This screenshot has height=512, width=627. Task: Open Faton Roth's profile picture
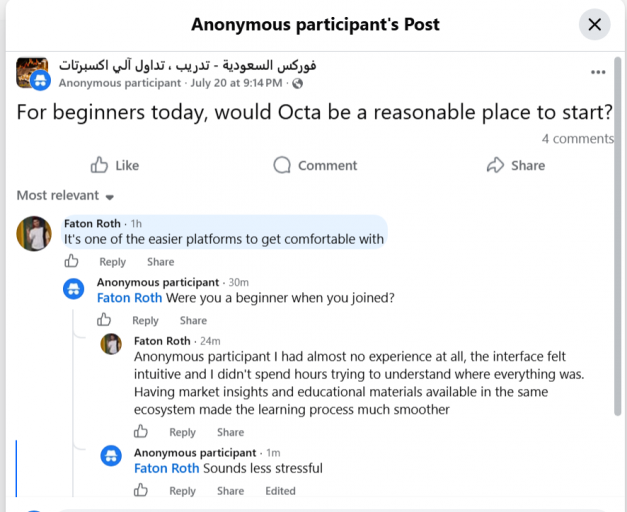point(34,234)
